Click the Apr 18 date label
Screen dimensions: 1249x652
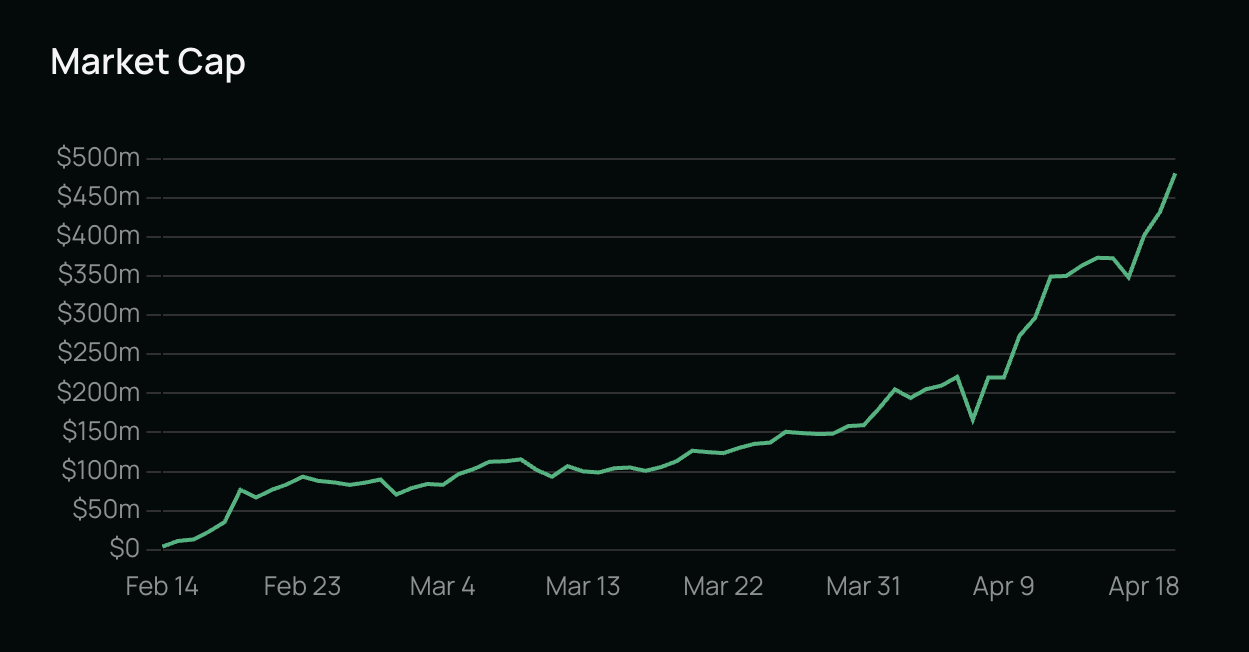pos(1143,586)
